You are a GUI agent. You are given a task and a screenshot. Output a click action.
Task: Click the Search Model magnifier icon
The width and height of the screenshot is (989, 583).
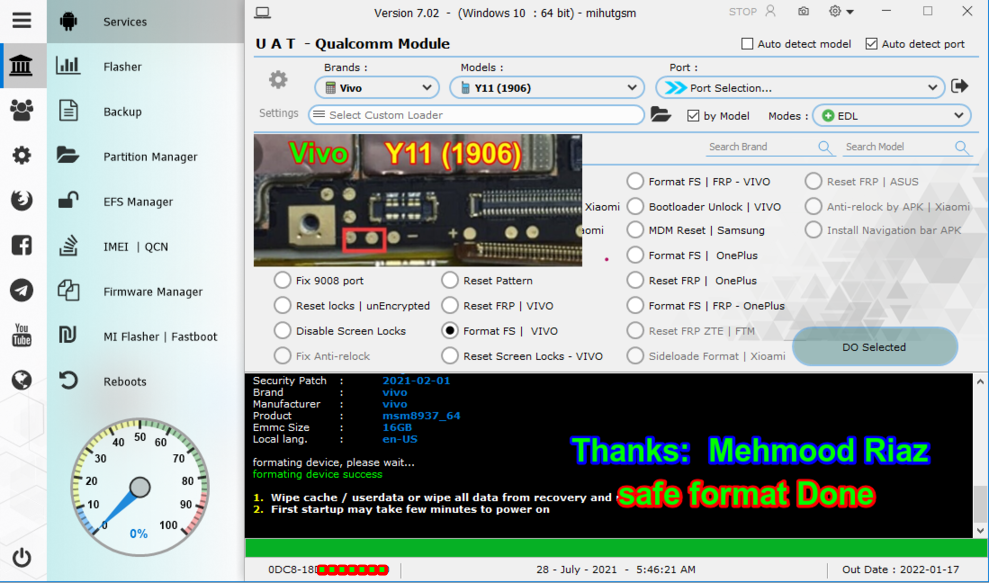(962, 147)
